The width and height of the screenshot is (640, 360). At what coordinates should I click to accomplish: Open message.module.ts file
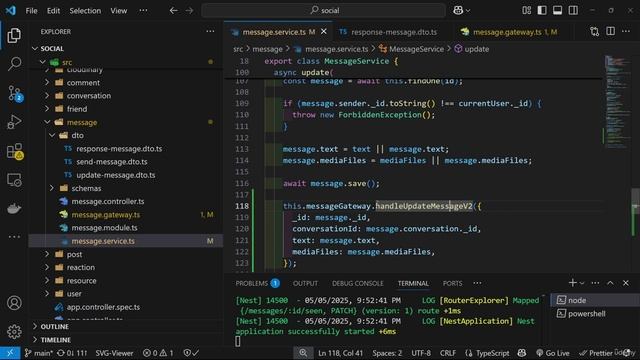tap(104, 228)
